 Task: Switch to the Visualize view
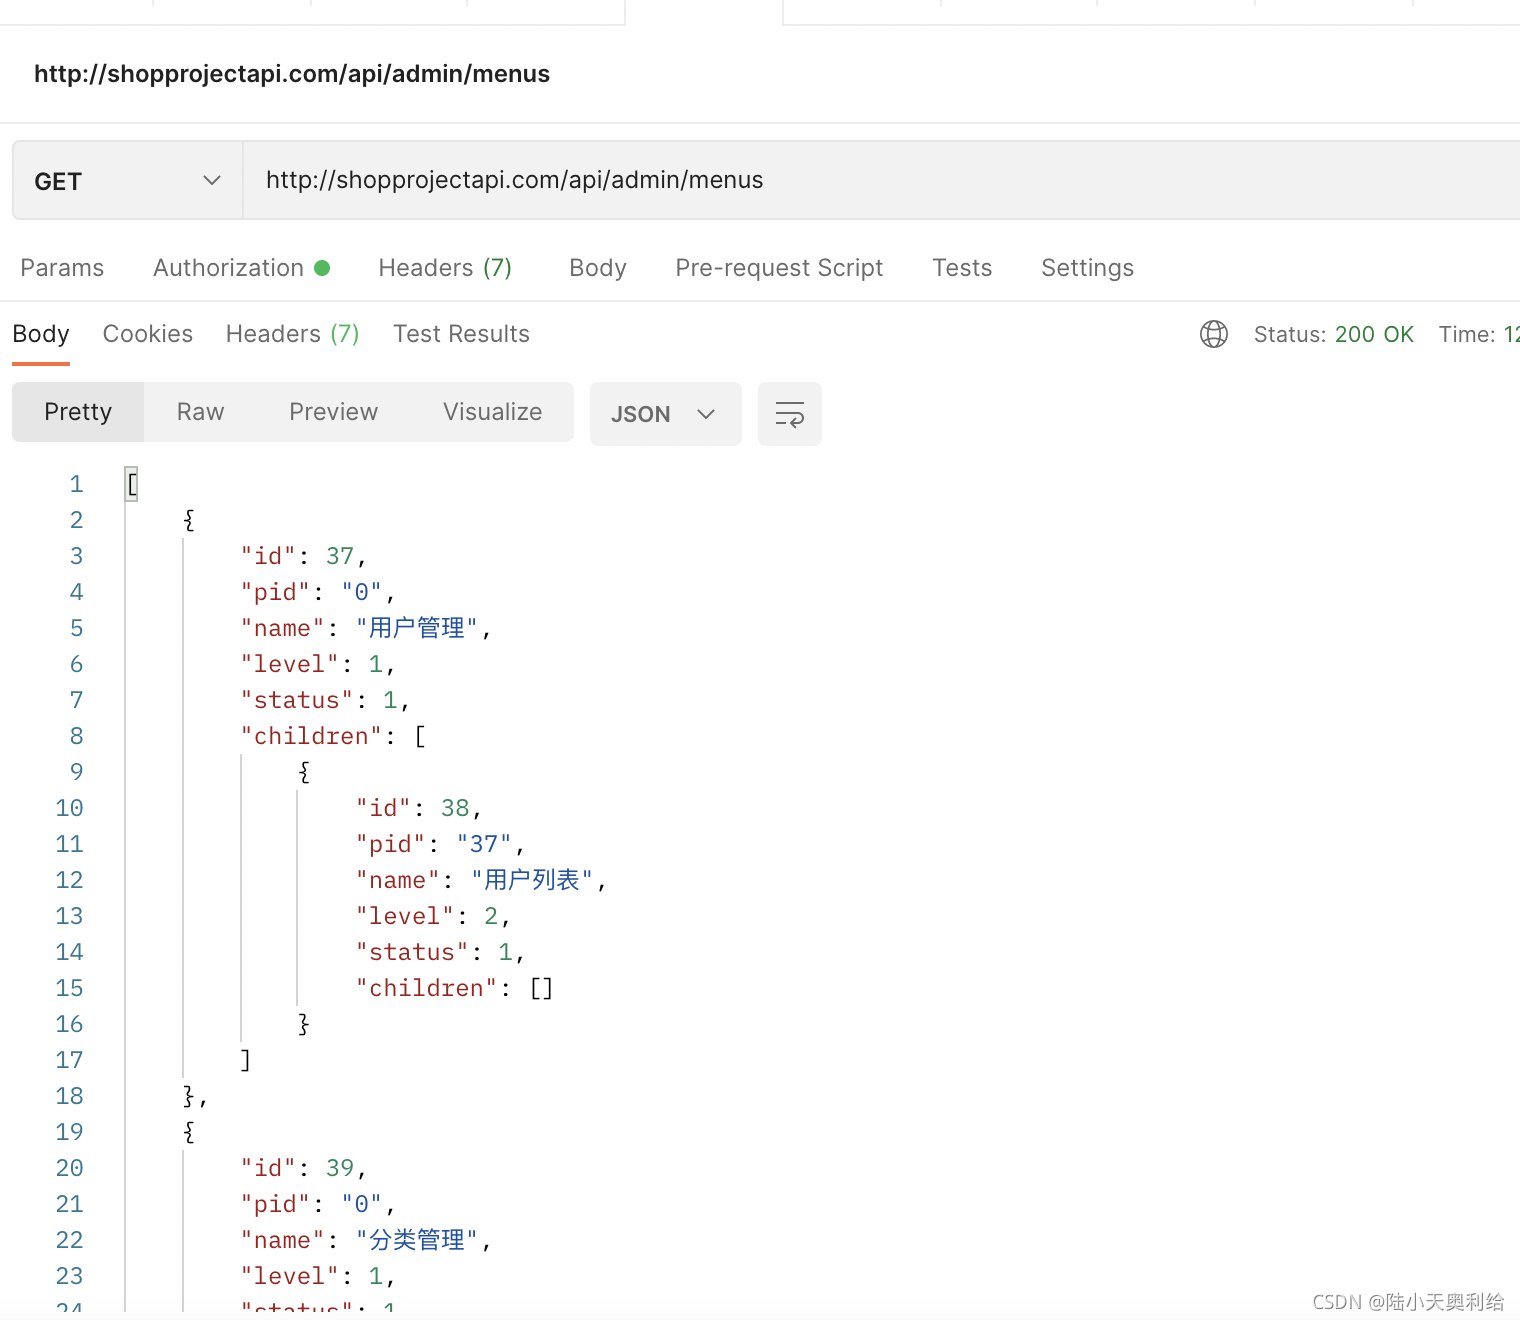[x=492, y=412]
